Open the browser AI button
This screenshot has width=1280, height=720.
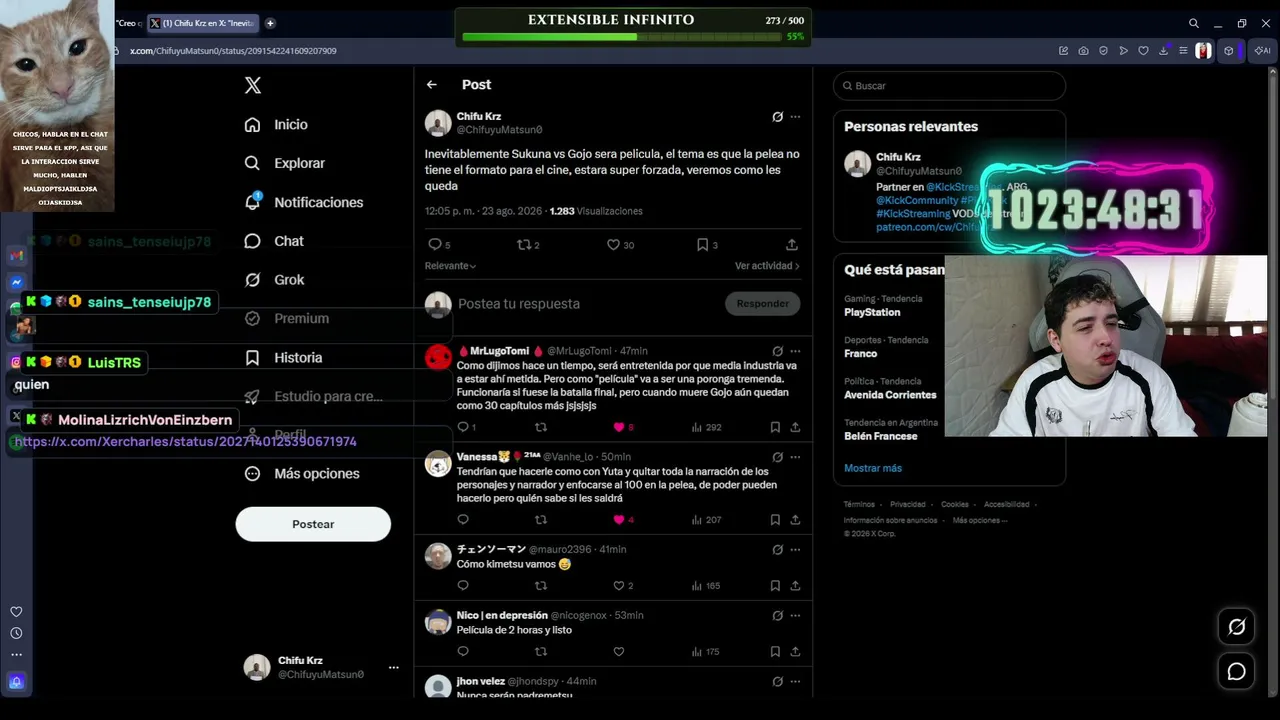[x=1264, y=51]
